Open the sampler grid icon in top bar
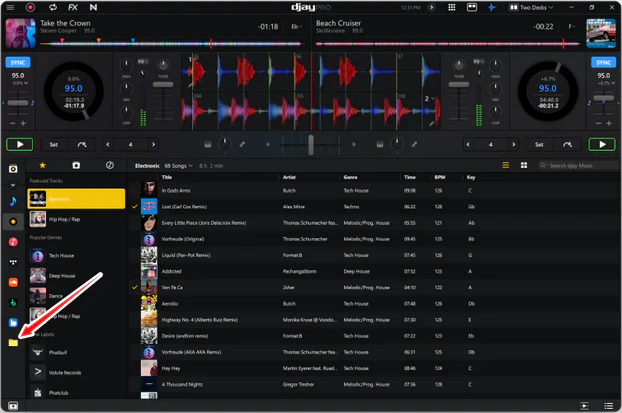The height and width of the screenshot is (413, 622). tap(451, 8)
